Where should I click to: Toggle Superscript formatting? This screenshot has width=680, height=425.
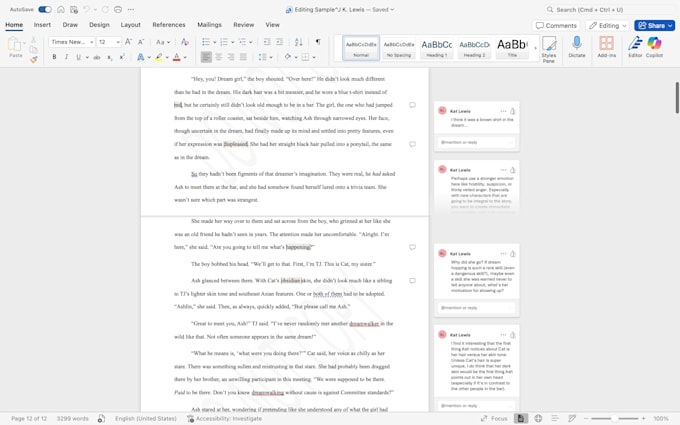[x=122, y=57]
